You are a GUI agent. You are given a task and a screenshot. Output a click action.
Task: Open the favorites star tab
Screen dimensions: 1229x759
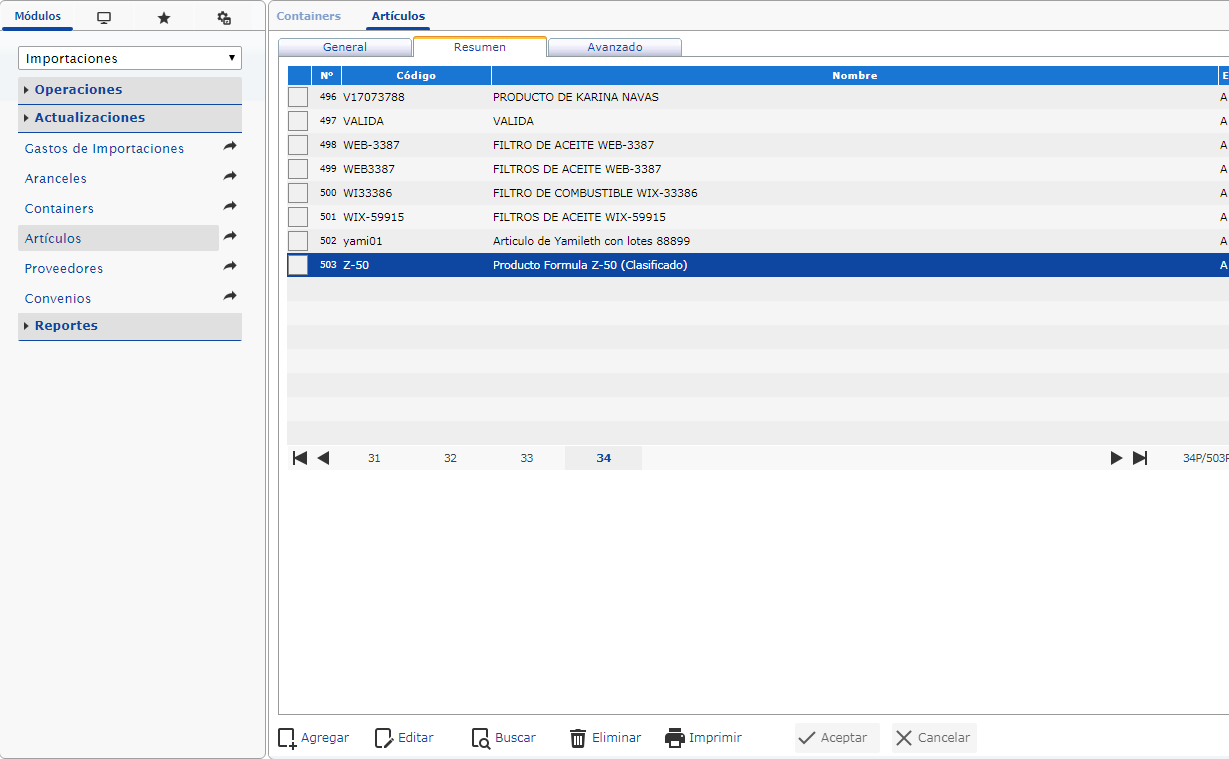point(164,18)
